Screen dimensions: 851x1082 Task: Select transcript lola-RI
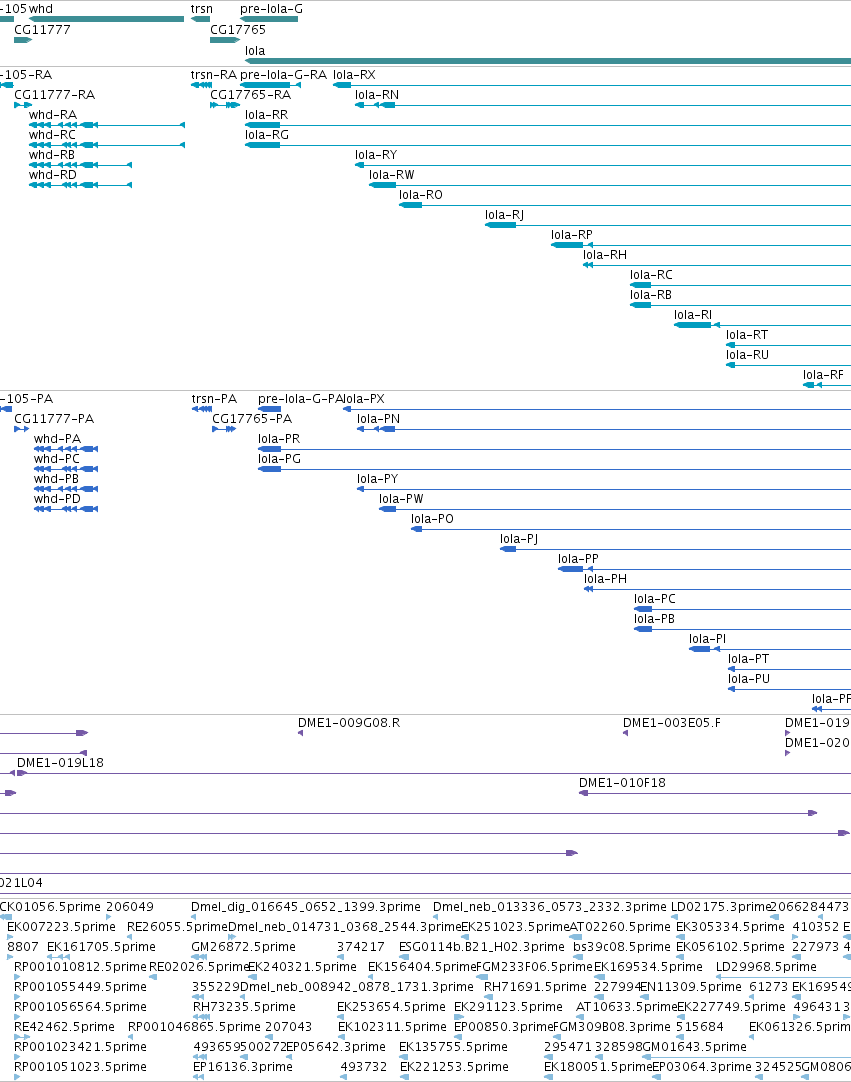click(763, 325)
